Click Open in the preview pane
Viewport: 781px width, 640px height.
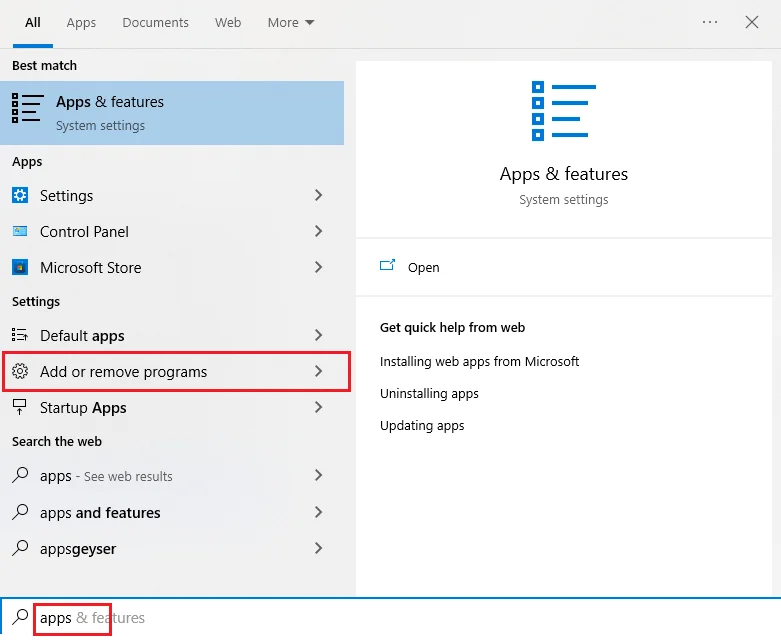coord(423,267)
